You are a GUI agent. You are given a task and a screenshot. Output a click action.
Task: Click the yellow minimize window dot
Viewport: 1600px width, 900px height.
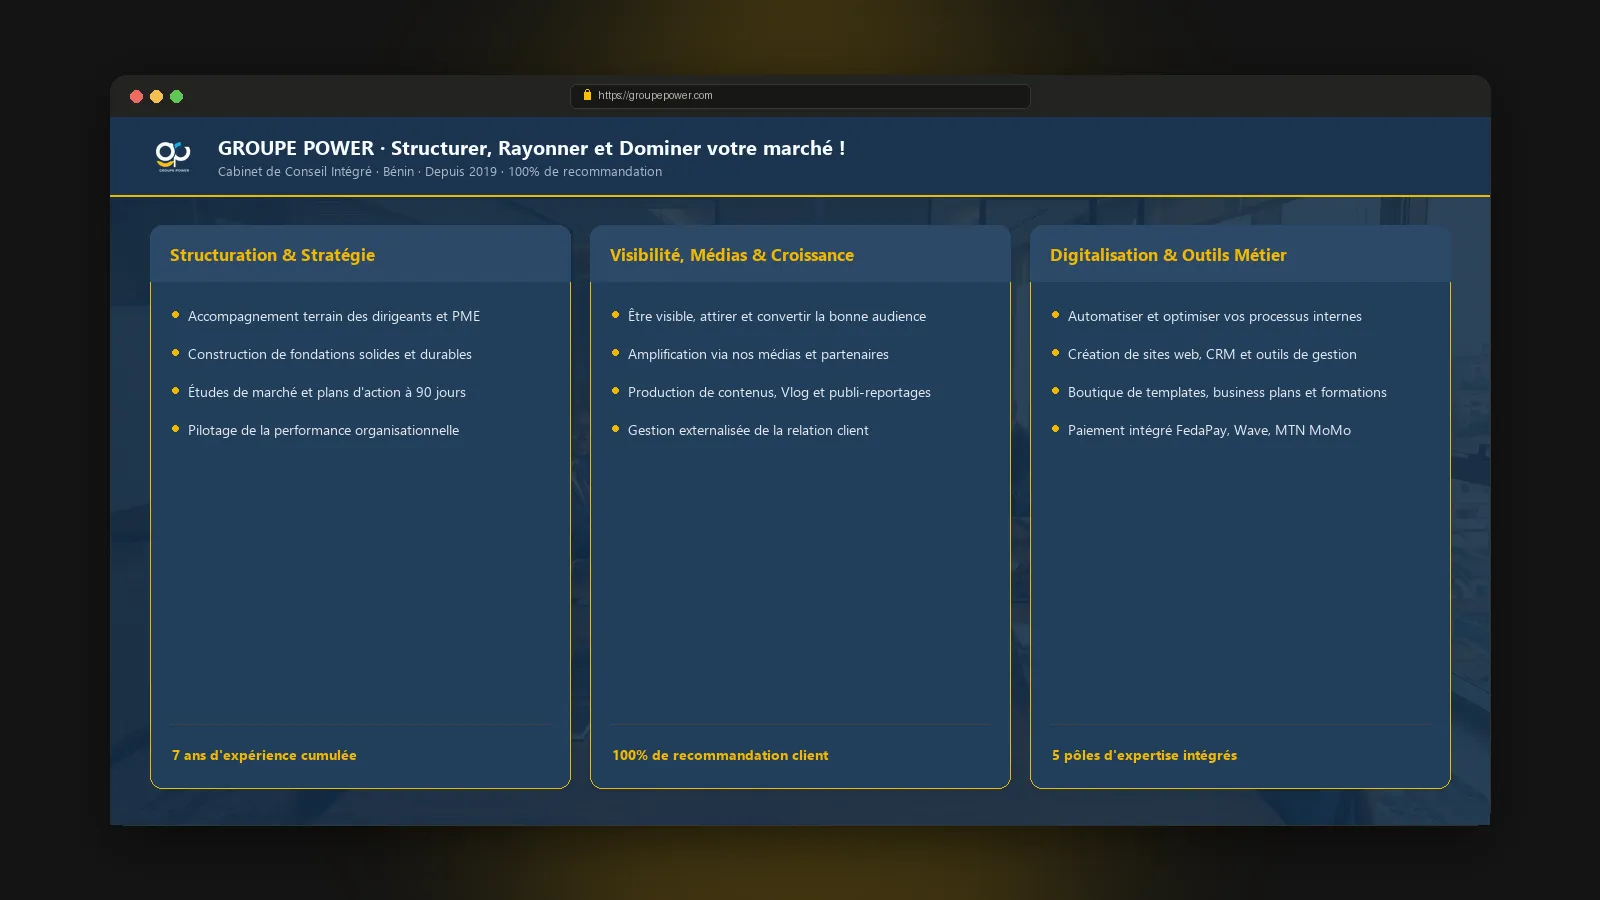coord(157,97)
